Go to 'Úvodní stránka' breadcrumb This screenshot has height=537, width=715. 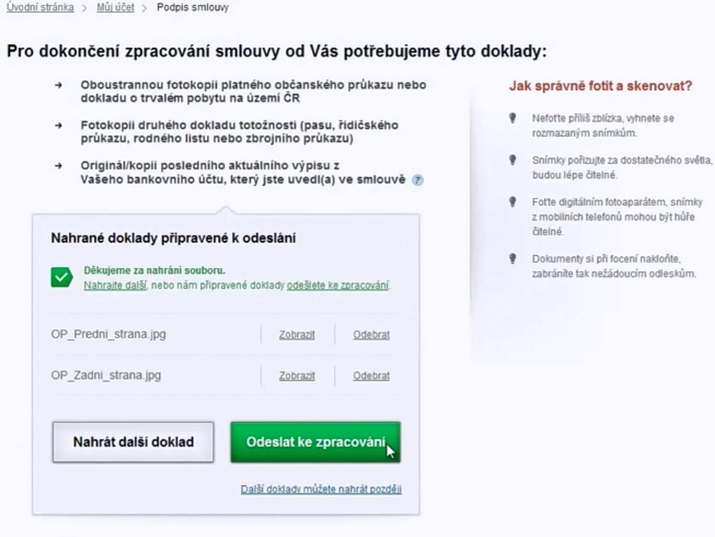coord(40,7)
